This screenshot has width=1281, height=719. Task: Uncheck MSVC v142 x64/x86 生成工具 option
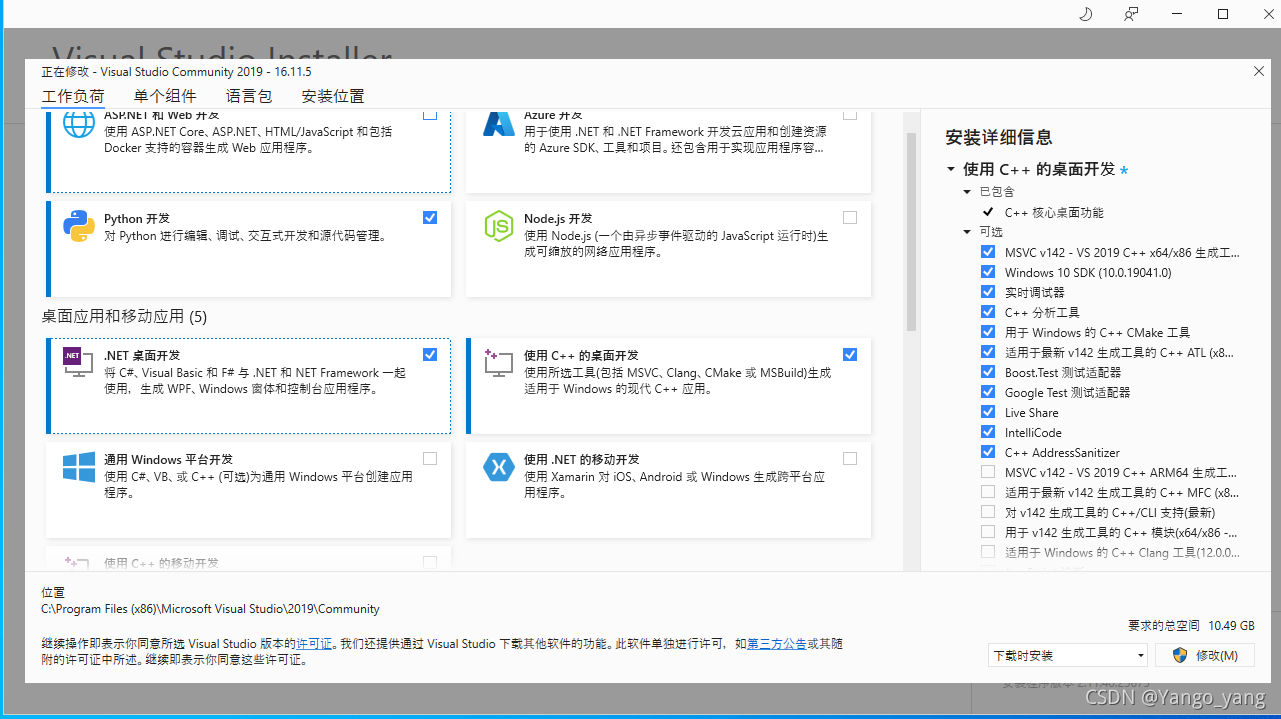tap(988, 252)
